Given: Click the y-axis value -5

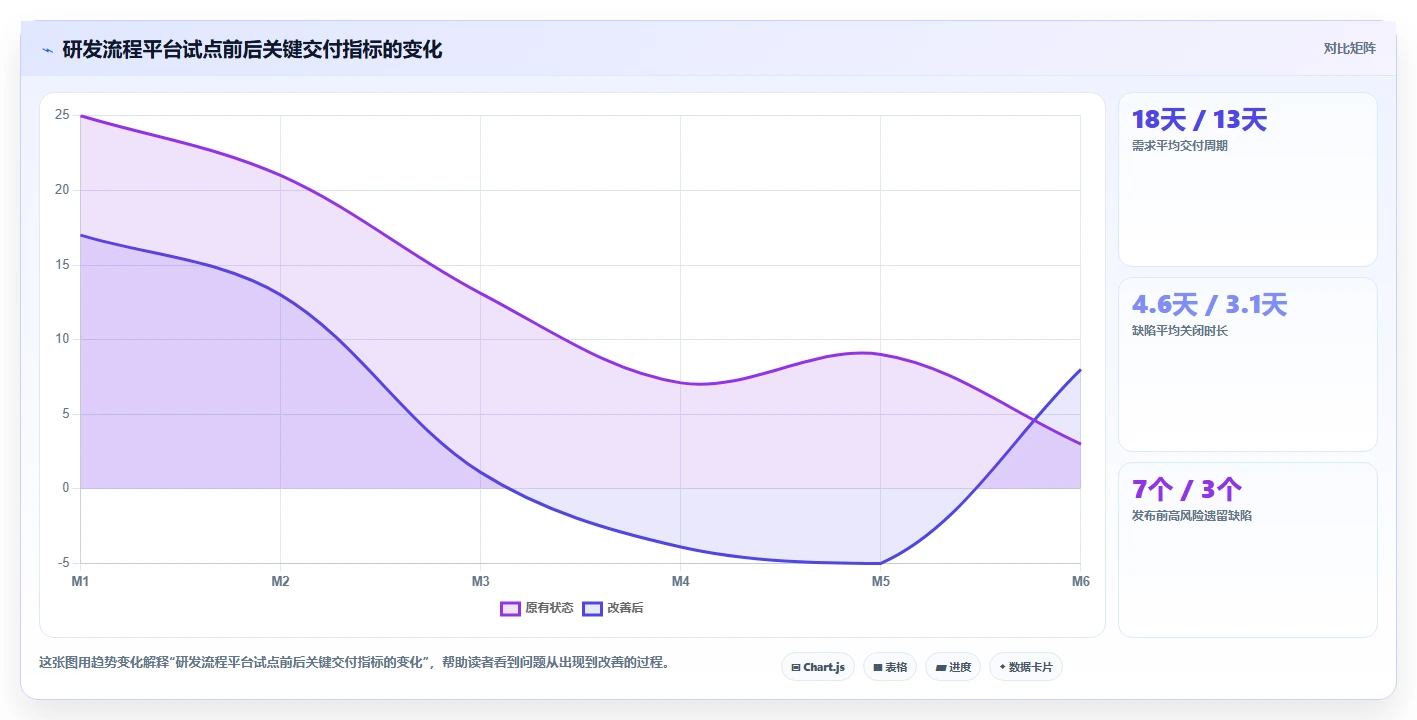Looking at the screenshot, I should pos(63,563).
